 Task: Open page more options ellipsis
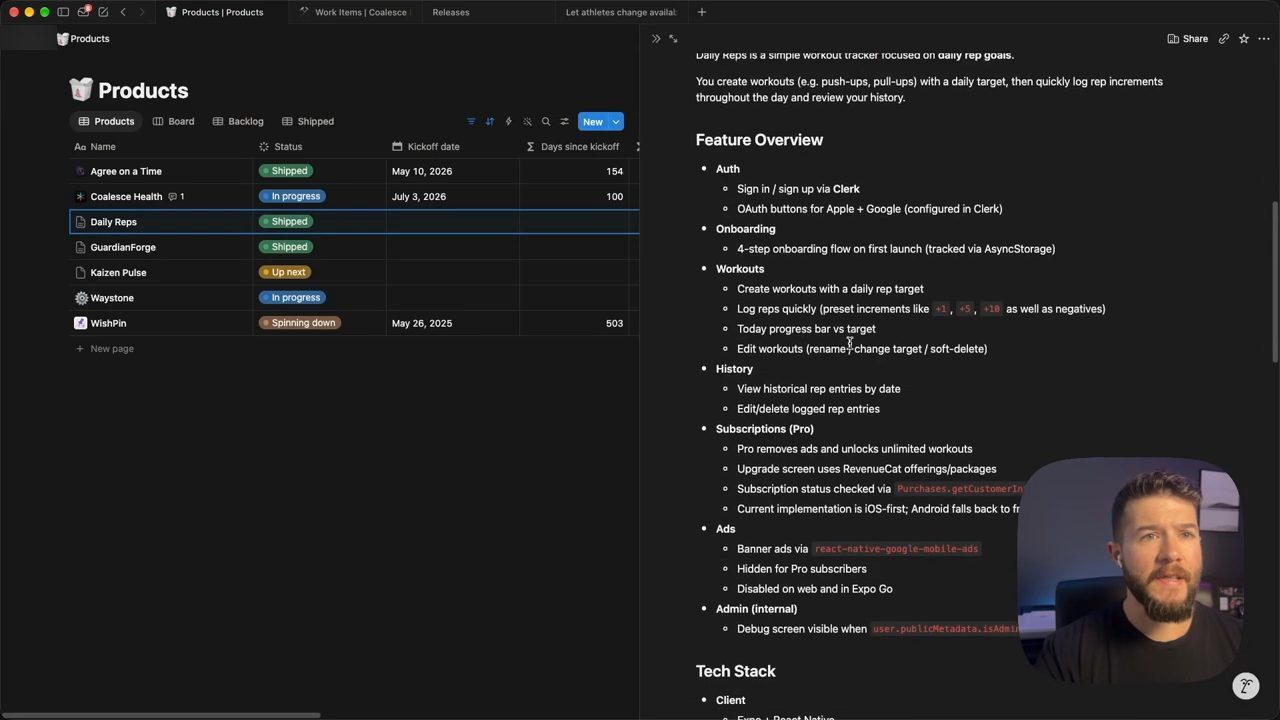coord(1264,39)
